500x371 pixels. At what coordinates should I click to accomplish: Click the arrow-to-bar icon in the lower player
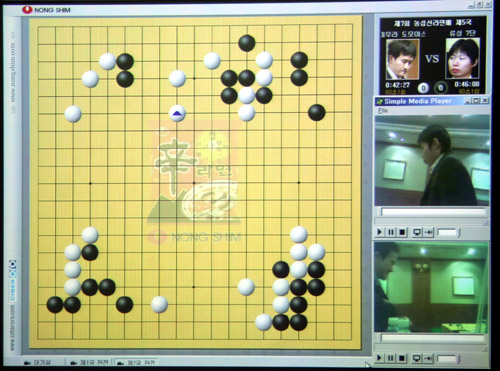click(x=428, y=358)
